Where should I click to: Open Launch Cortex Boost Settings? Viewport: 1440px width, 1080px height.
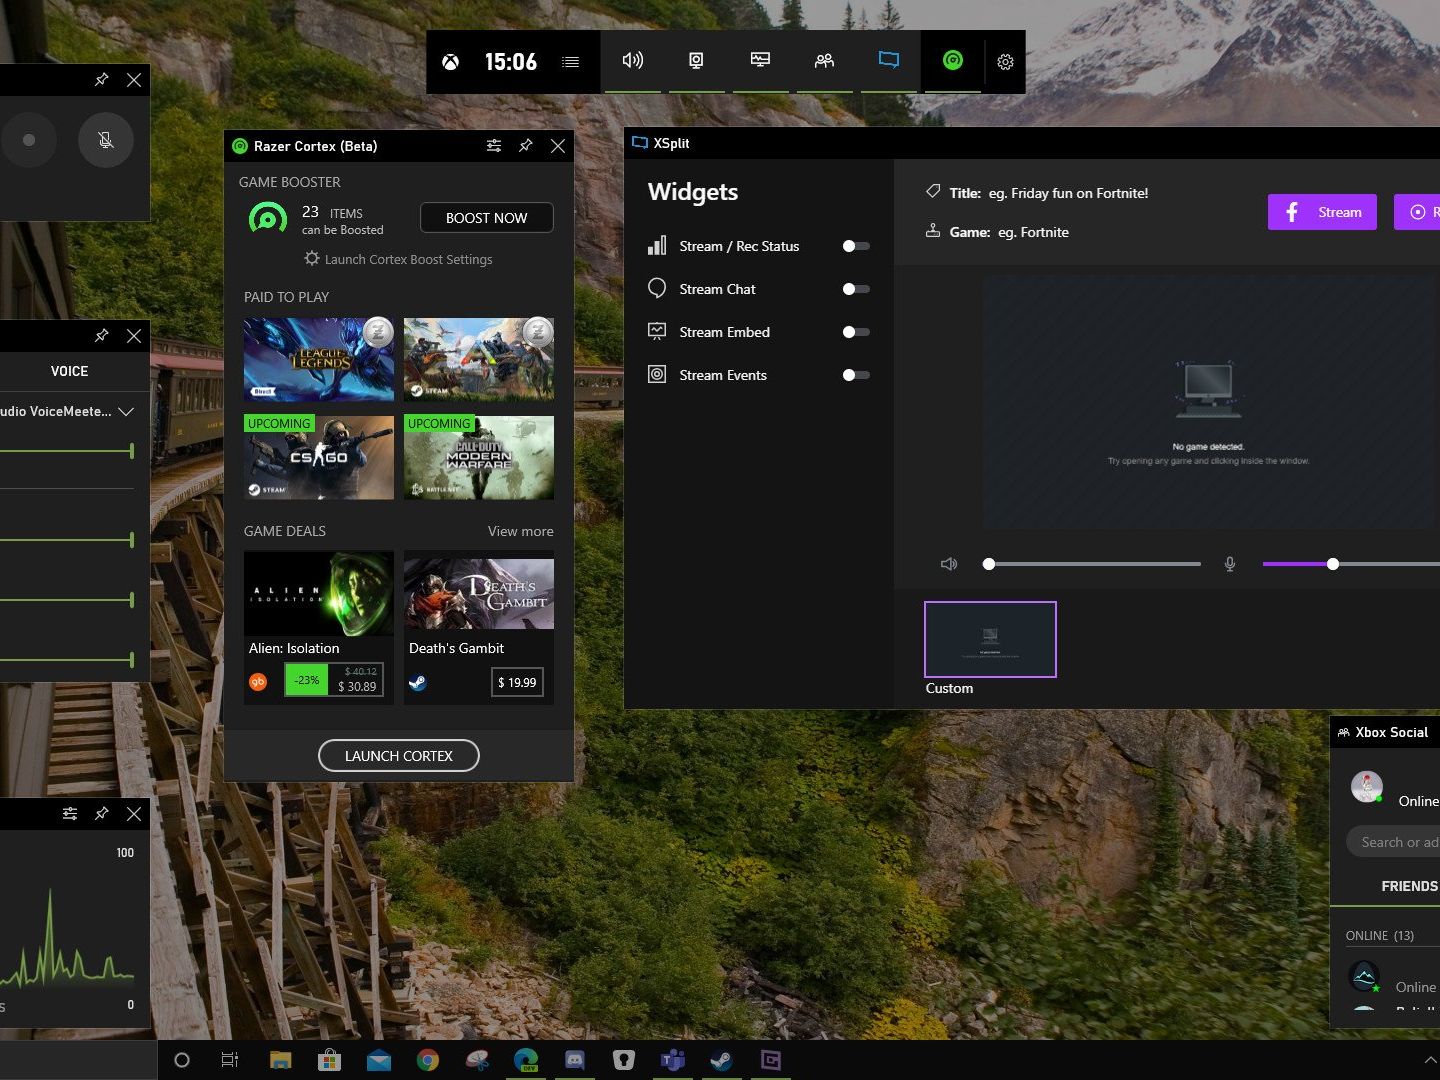click(398, 259)
